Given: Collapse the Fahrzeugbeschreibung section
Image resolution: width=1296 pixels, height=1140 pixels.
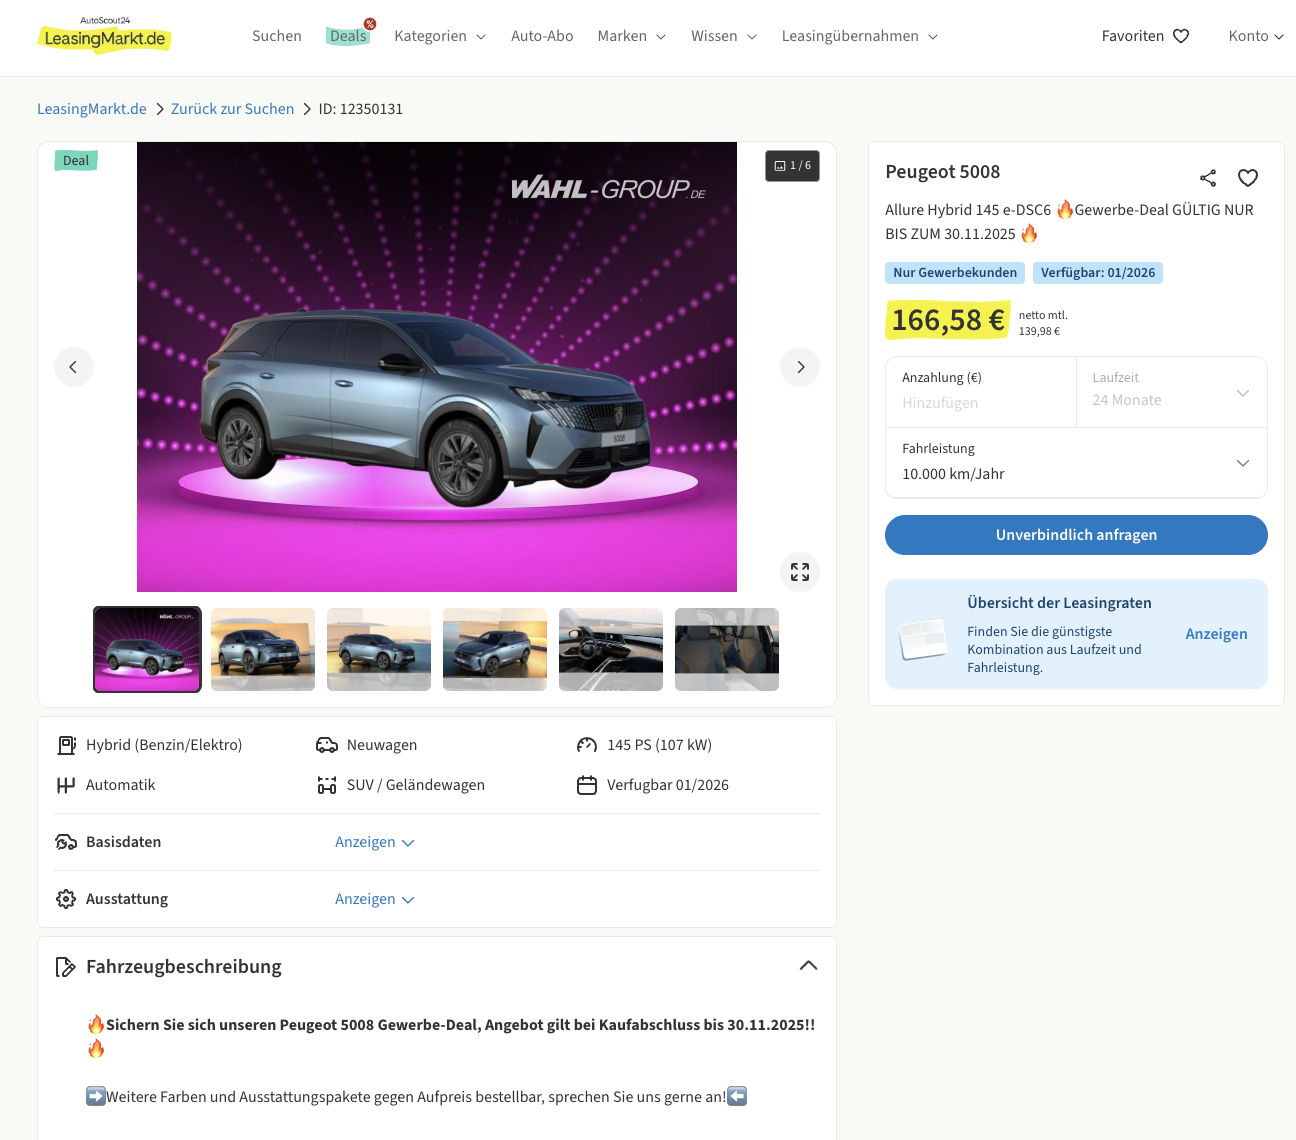Looking at the screenshot, I should point(808,966).
